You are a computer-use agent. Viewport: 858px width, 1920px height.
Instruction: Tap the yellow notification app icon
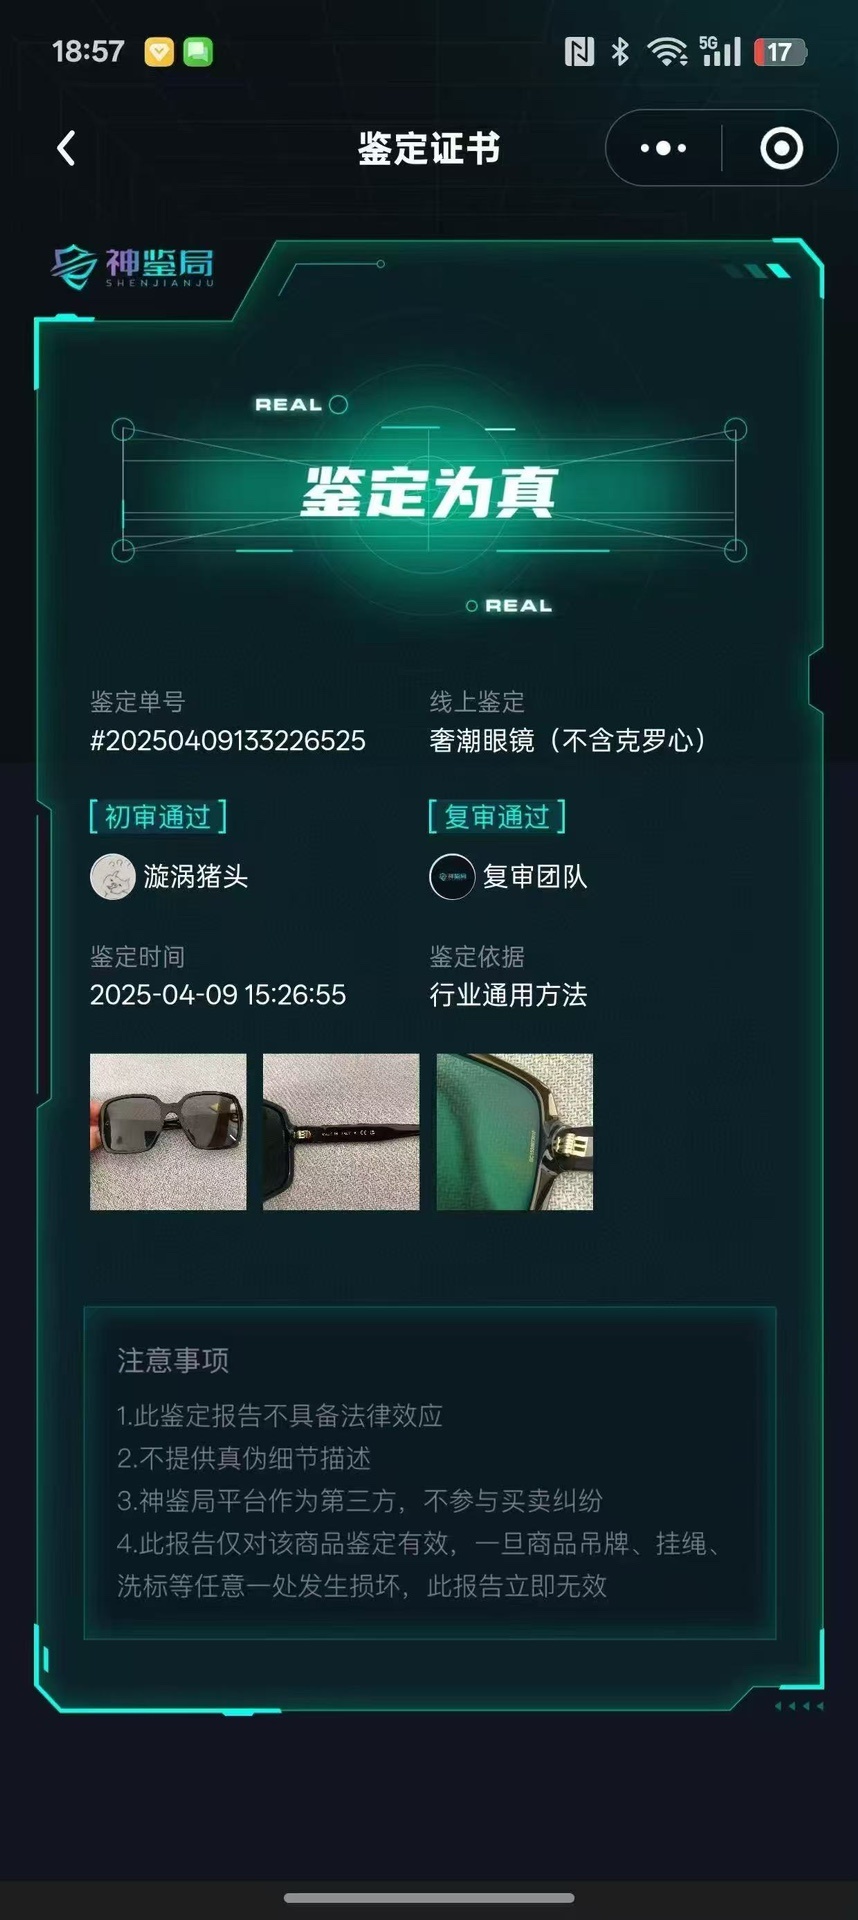click(159, 52)
